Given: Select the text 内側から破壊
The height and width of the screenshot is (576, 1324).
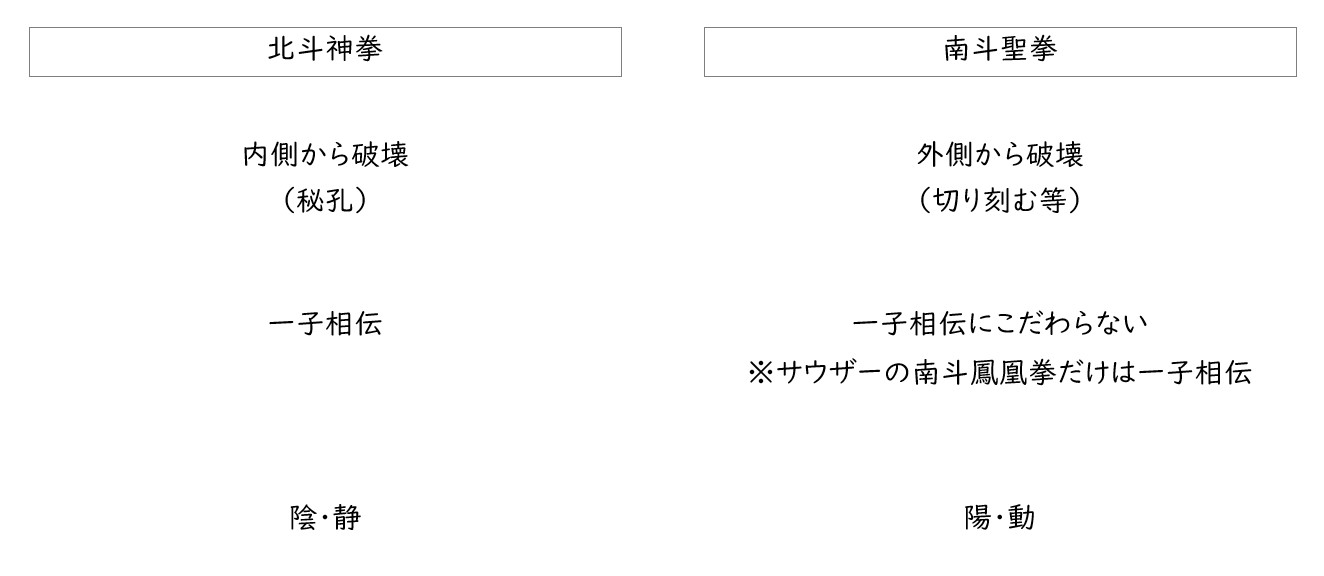Looking at the screenshot, I should [x=326, y=155].
